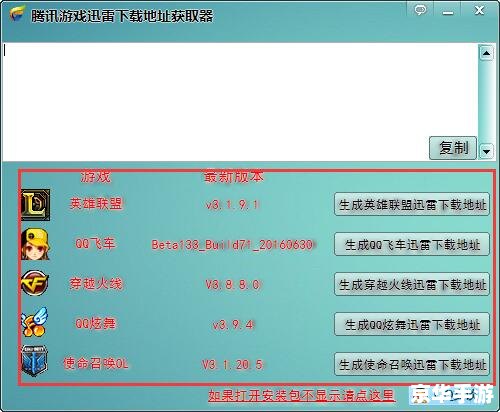Click inside the download address text area
Viewport: 500px width, 412px height.
(x=240, y=102)
